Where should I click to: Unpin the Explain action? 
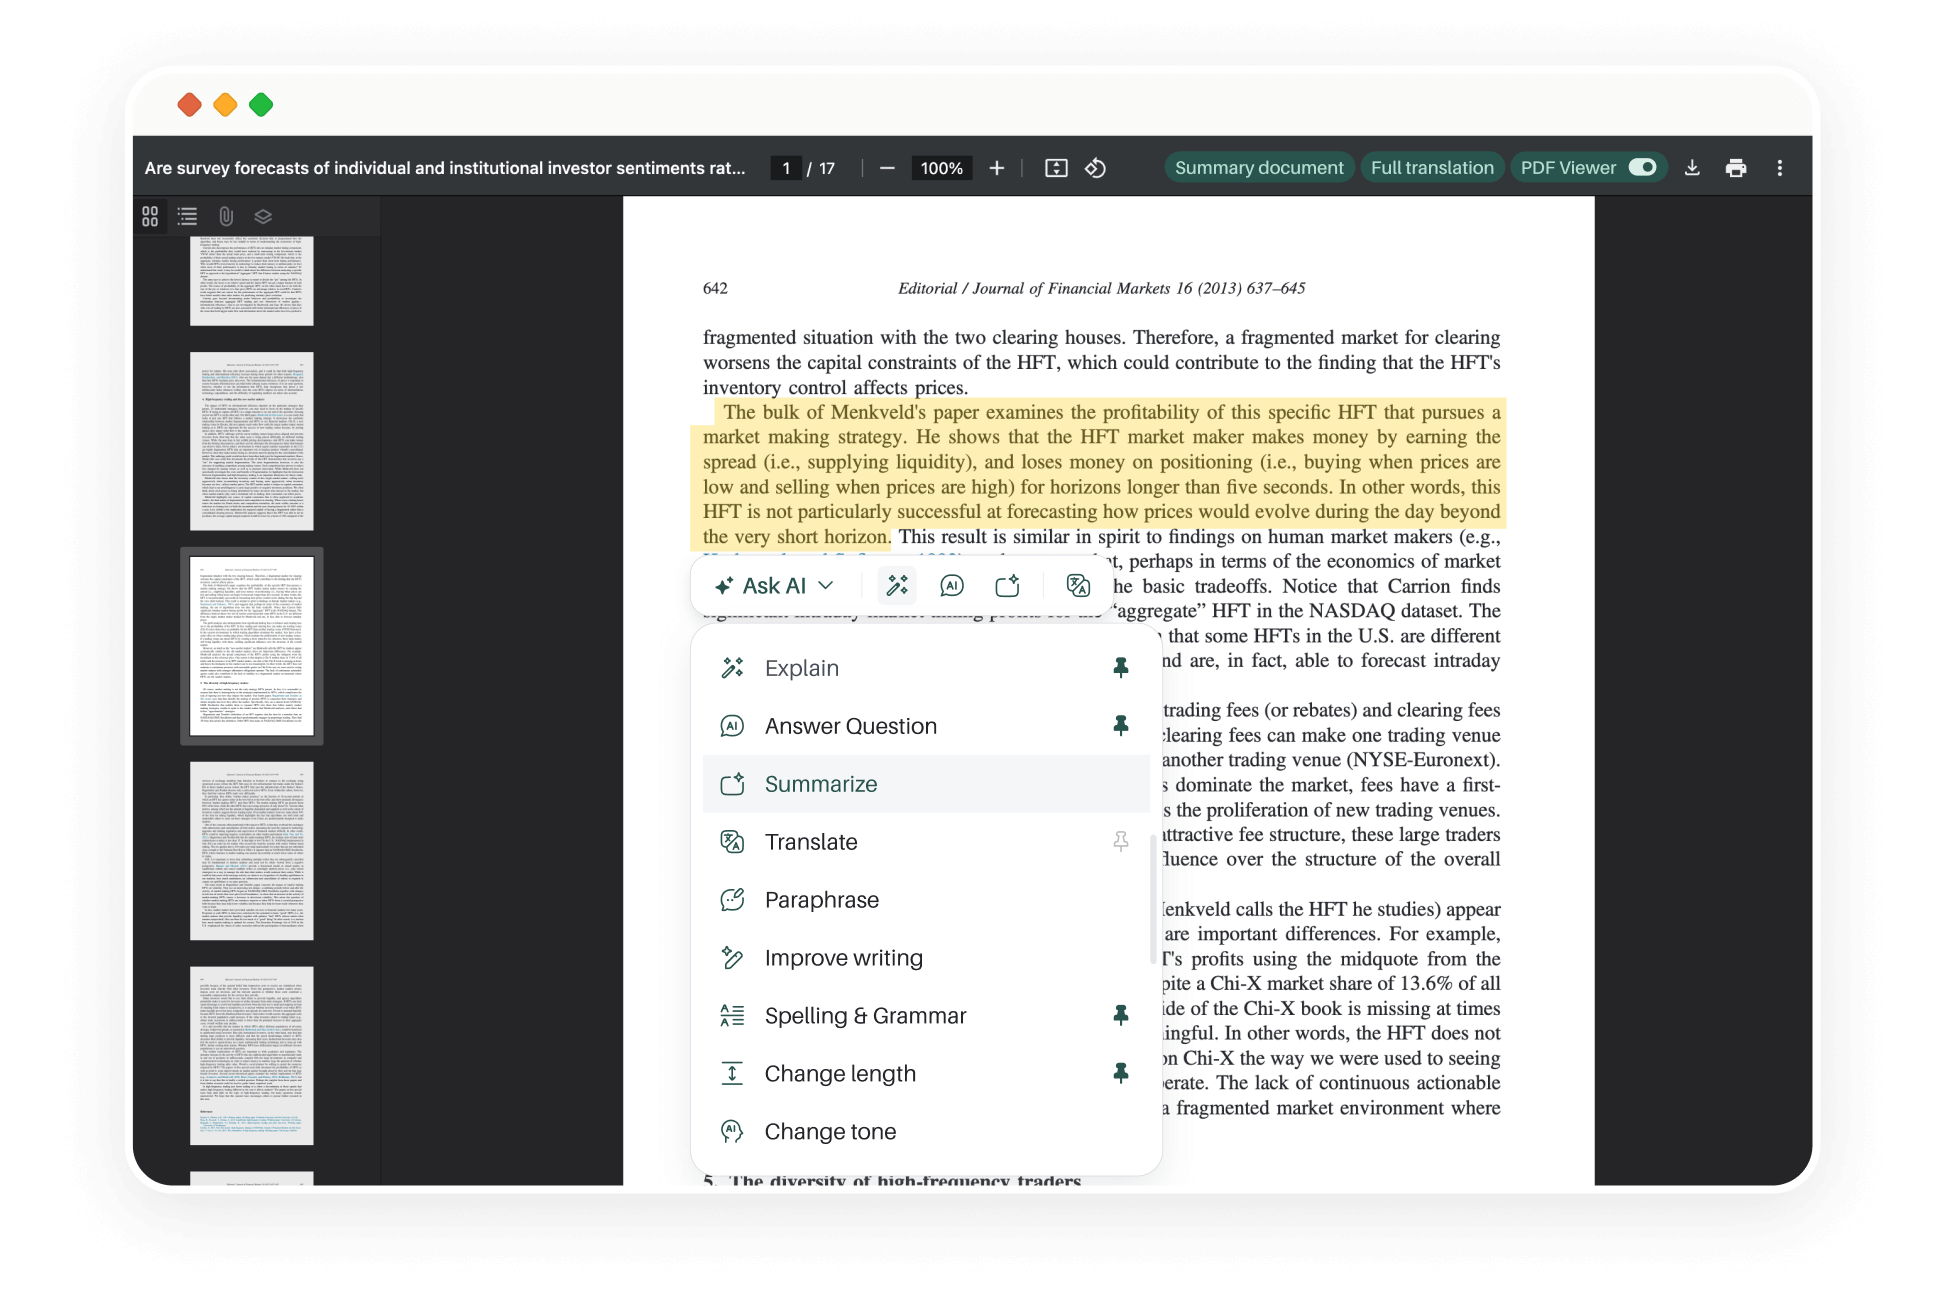click(1121, 668)
